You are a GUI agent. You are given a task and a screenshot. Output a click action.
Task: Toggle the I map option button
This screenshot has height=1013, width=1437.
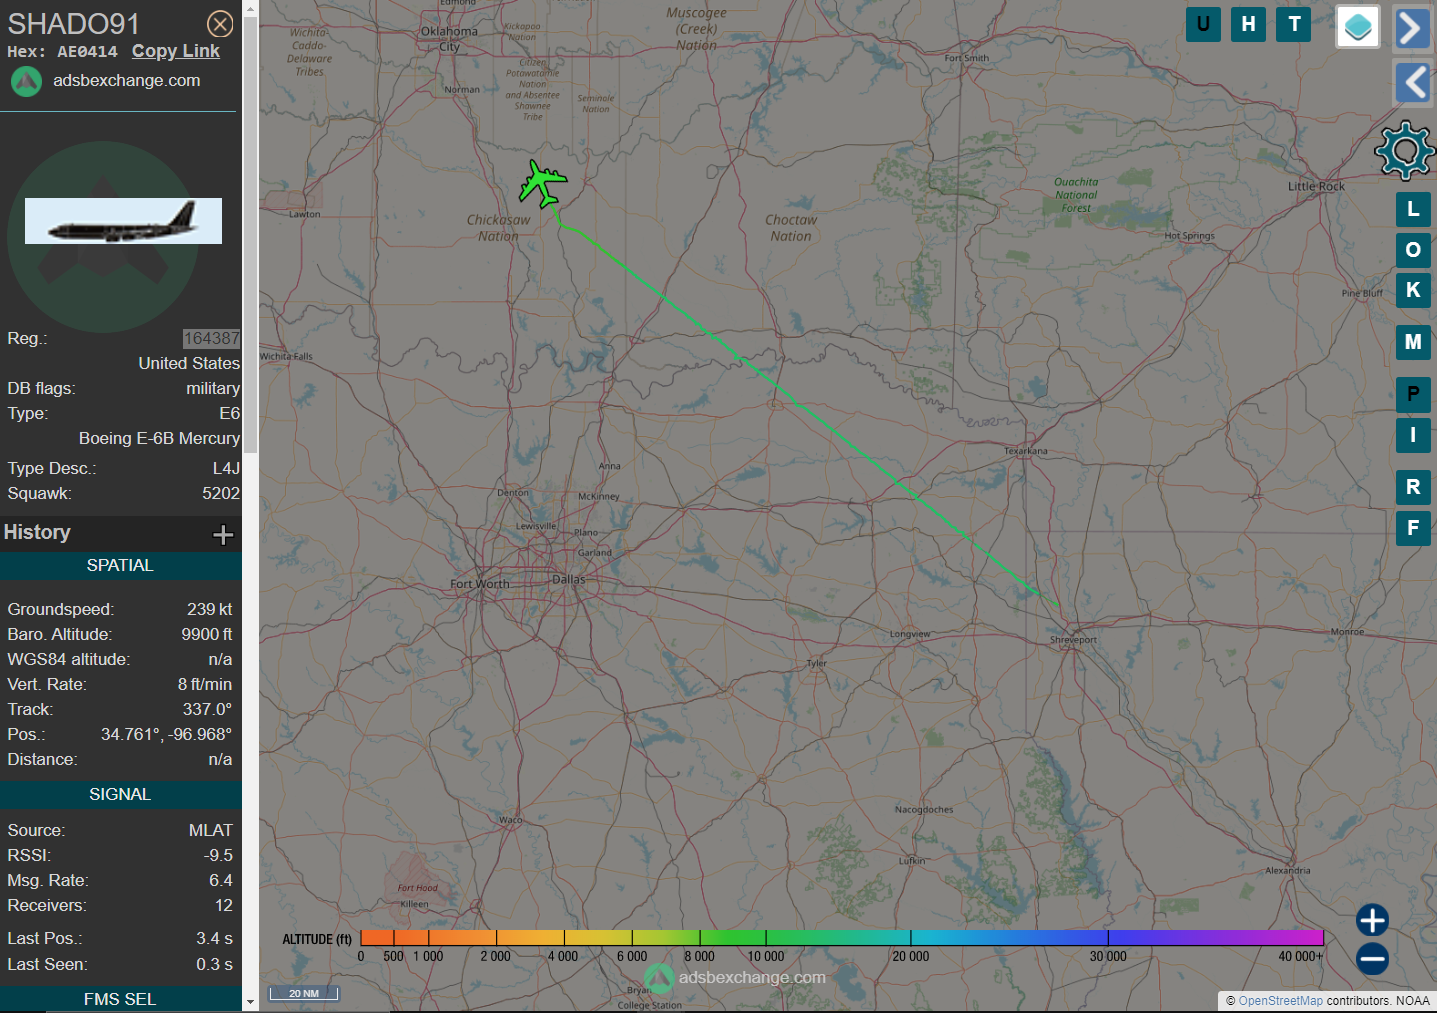[x=1413, y=435]
